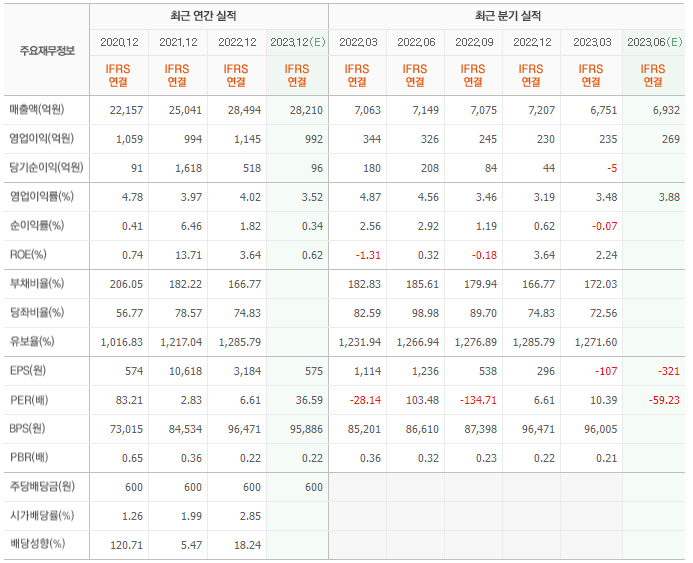Select the debt ratio value 206.05
693x563 pixels.
coord(126,284)
